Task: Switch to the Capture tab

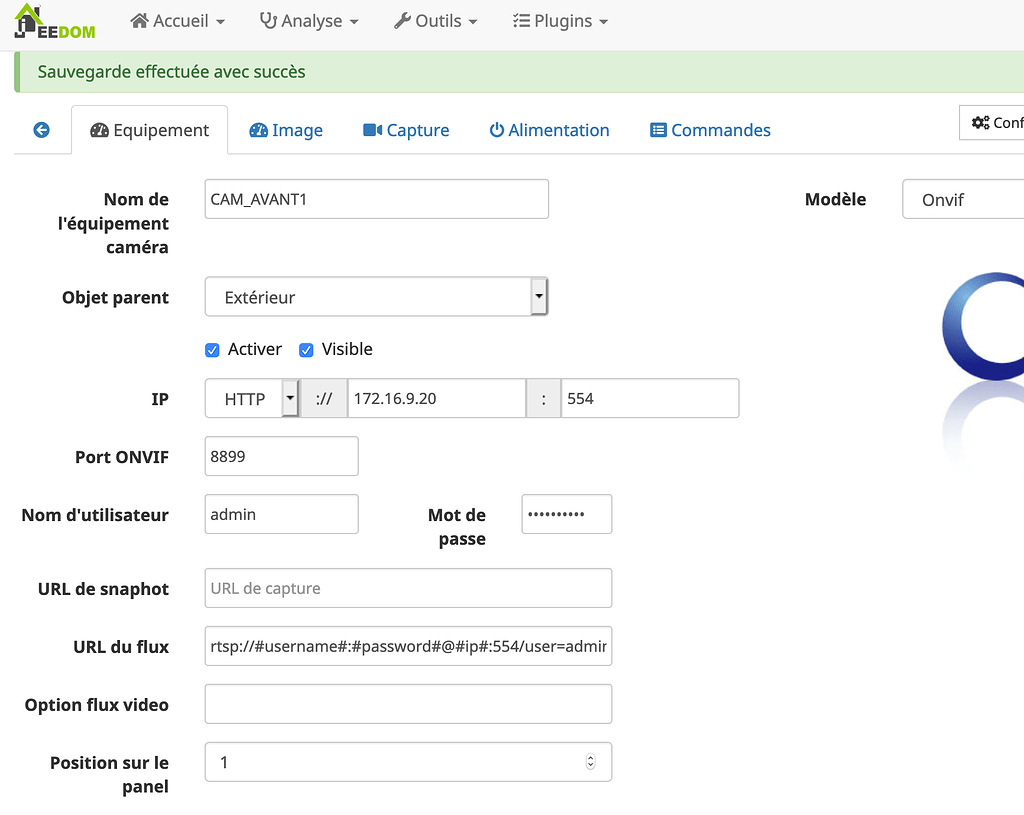Action: [x=406, y=130]
